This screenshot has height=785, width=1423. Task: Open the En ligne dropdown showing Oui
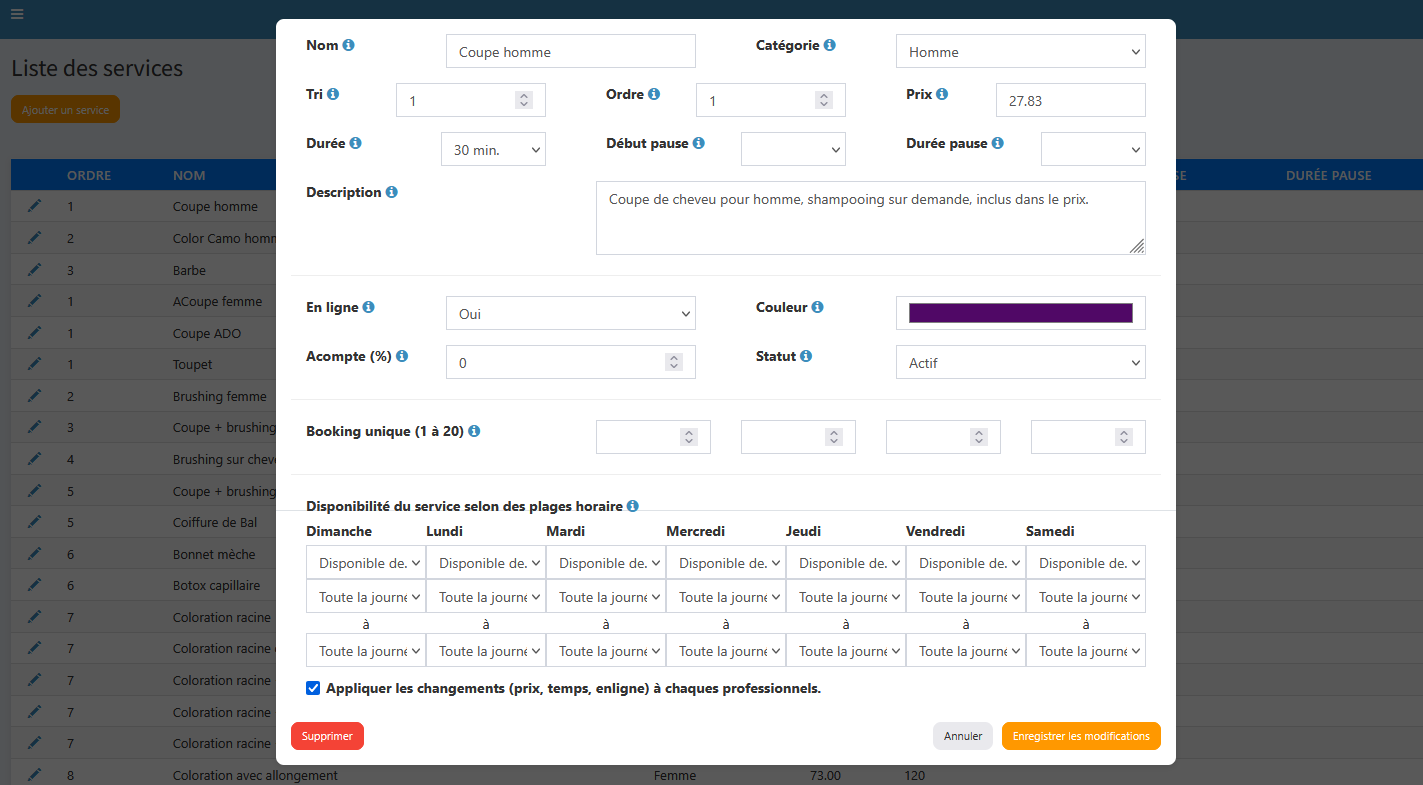[570, 313]
